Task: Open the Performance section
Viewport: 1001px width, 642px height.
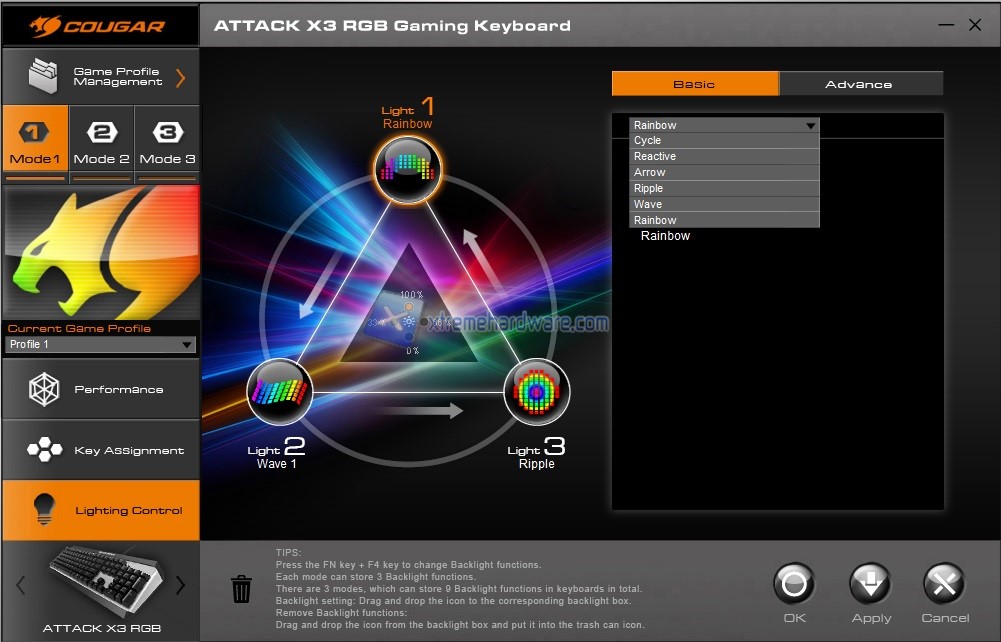Action: tap(100, 389)
